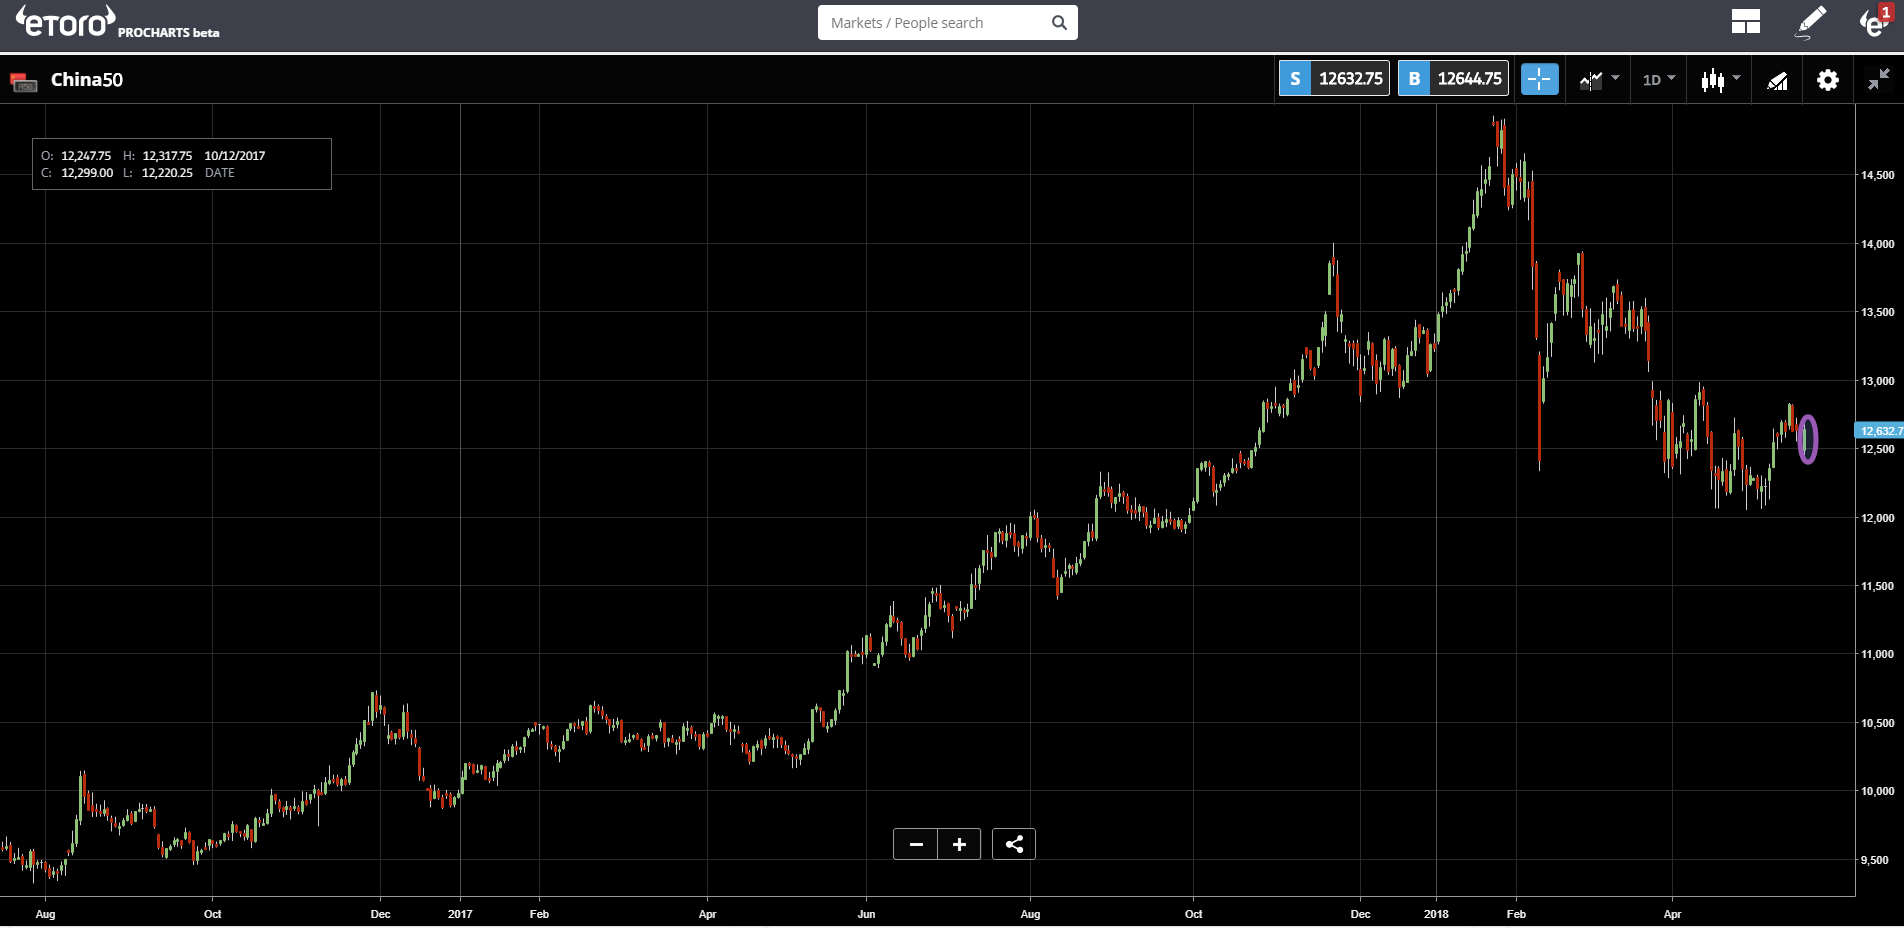
Task: Open the chart settings gear
Action: tap(1828, 79)
